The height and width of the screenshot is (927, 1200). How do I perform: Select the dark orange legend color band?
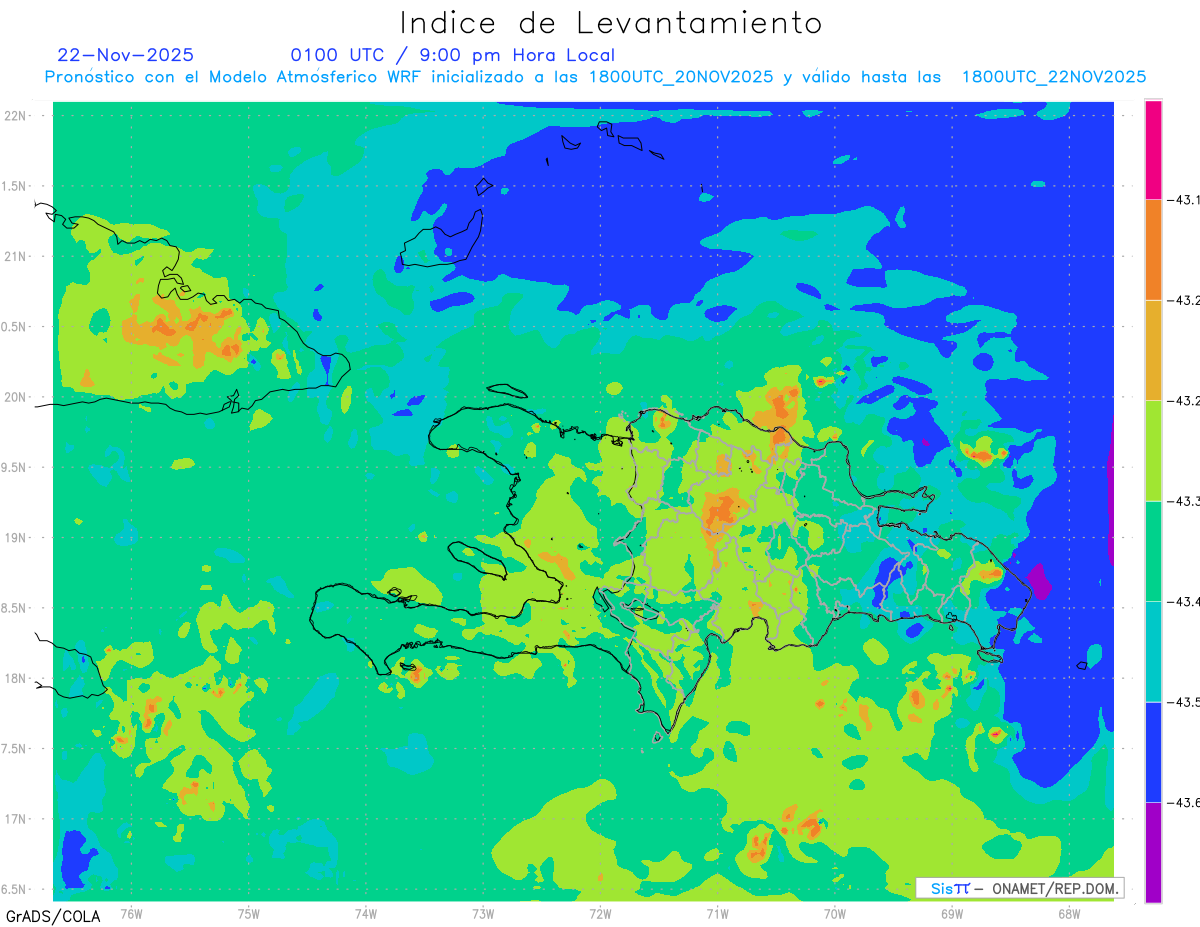tap(1153, 250)
